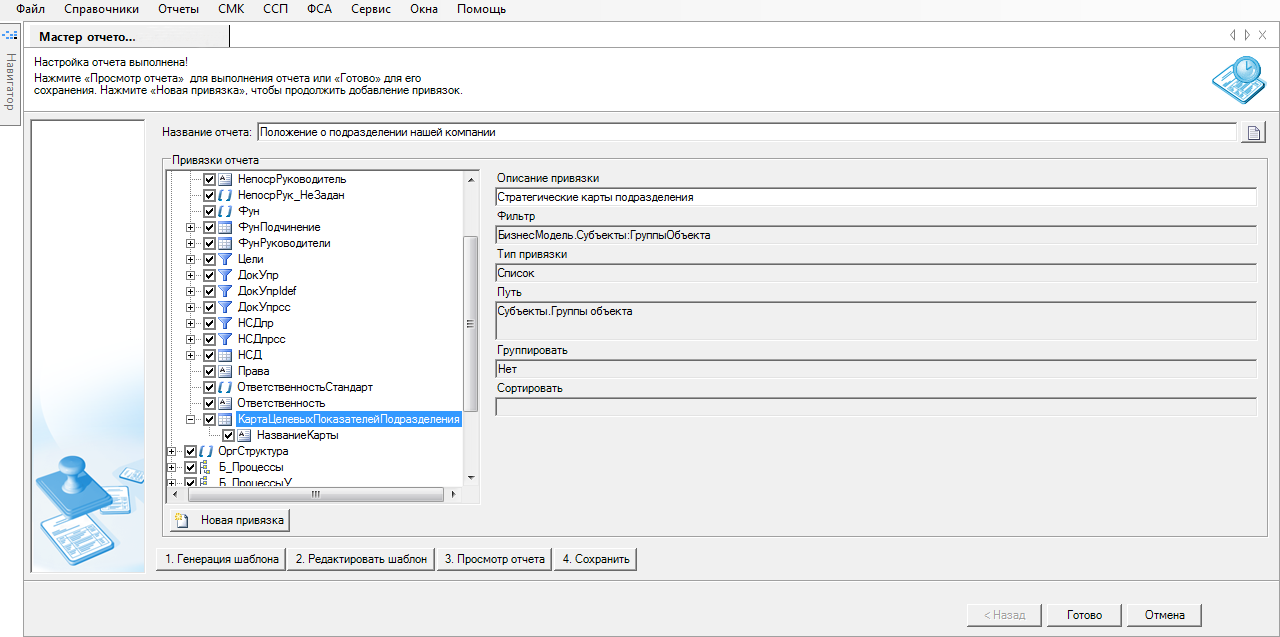Click the table icon next to ФунПодчинение
1280x637 pixels.
[225, 227]
